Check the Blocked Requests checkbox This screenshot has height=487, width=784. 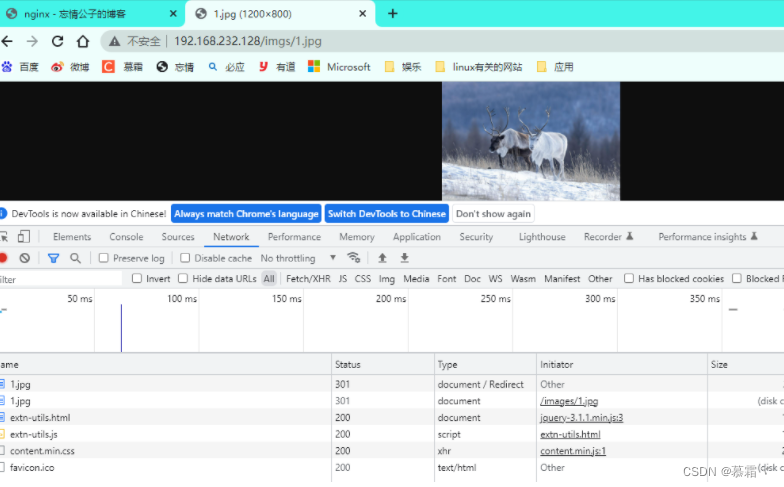[736, 278]
